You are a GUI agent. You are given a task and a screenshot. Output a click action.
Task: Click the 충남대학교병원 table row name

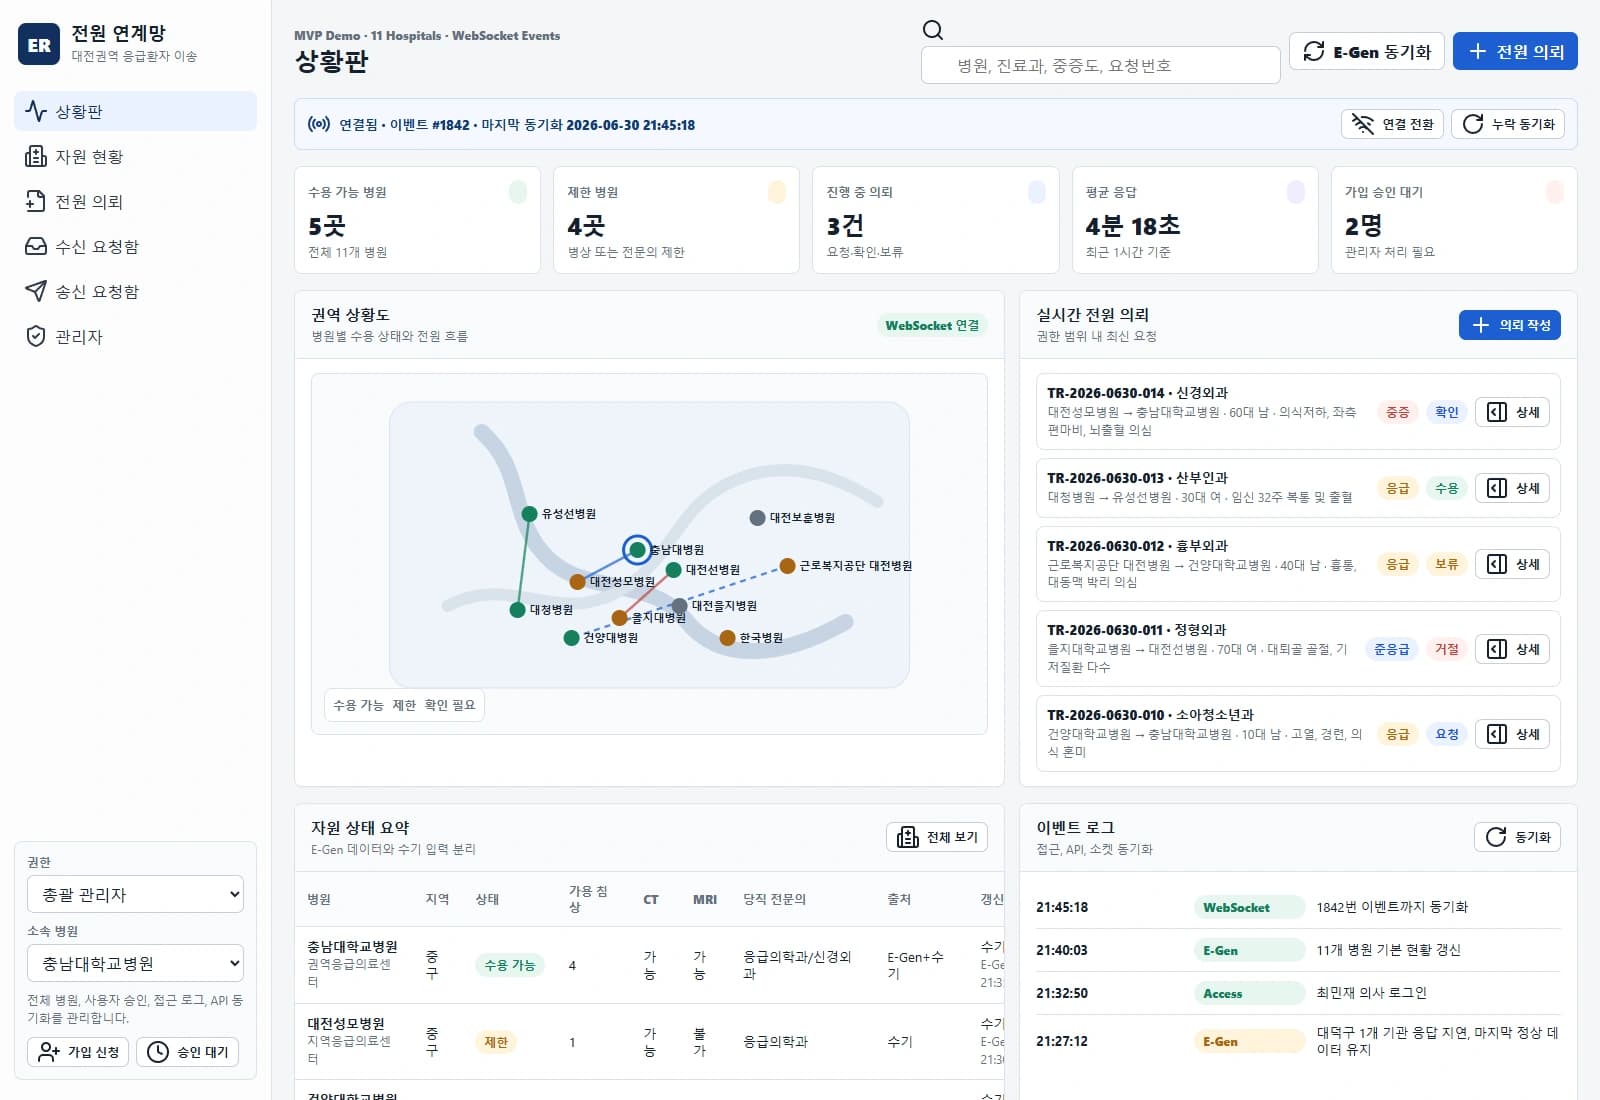point(352,946)
